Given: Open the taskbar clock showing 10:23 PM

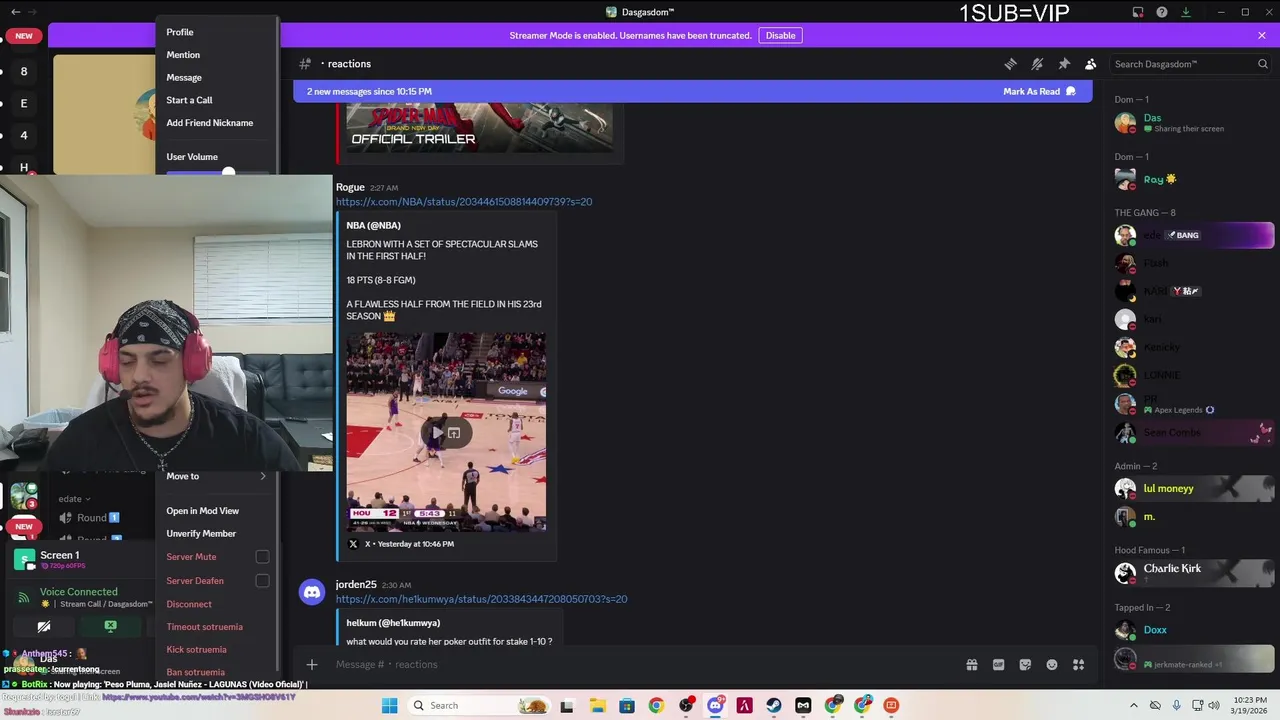Looking at the screenshot, I should point(1248,705).
